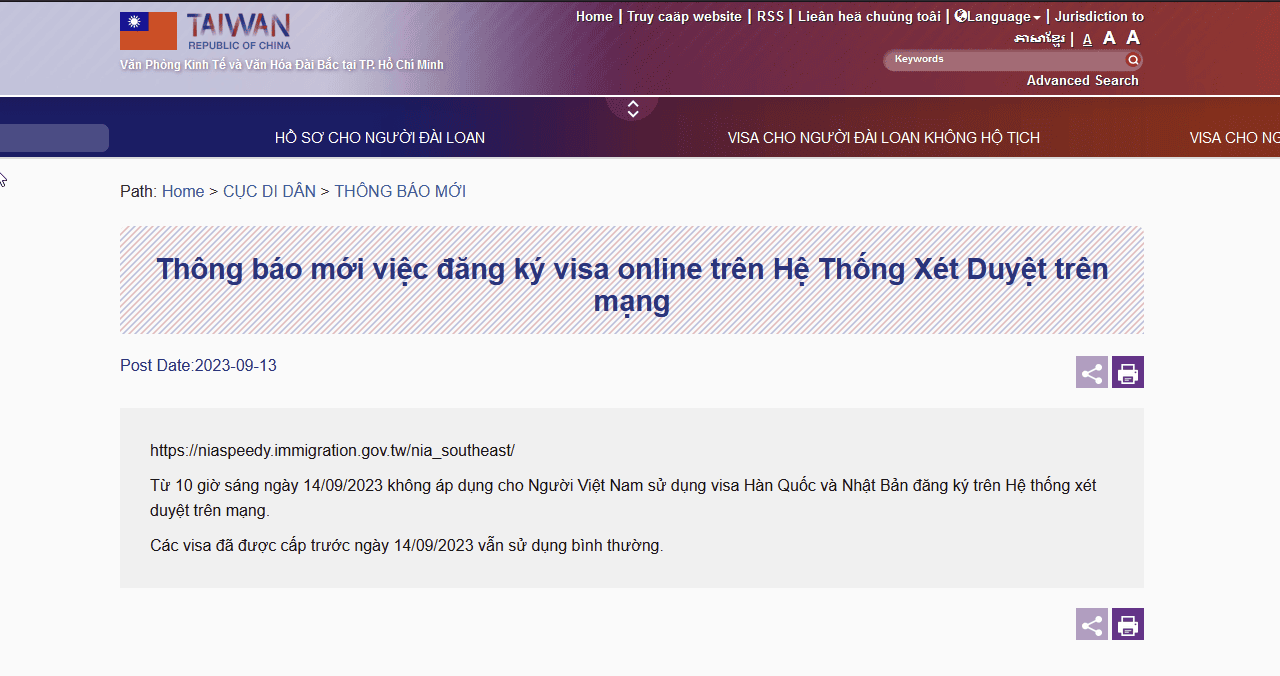Open HỒ SƠ CHO NGƯỜI ĐÀI LOAN menu
The image size is (1280, 676).
(x=380, y=138)
